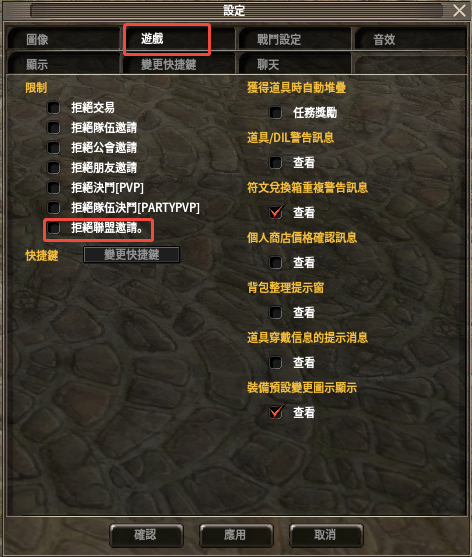Screen dimensions: 472x557
Task: Open the 戰鬥設定 tab
Action: click(x=295, y=39)
